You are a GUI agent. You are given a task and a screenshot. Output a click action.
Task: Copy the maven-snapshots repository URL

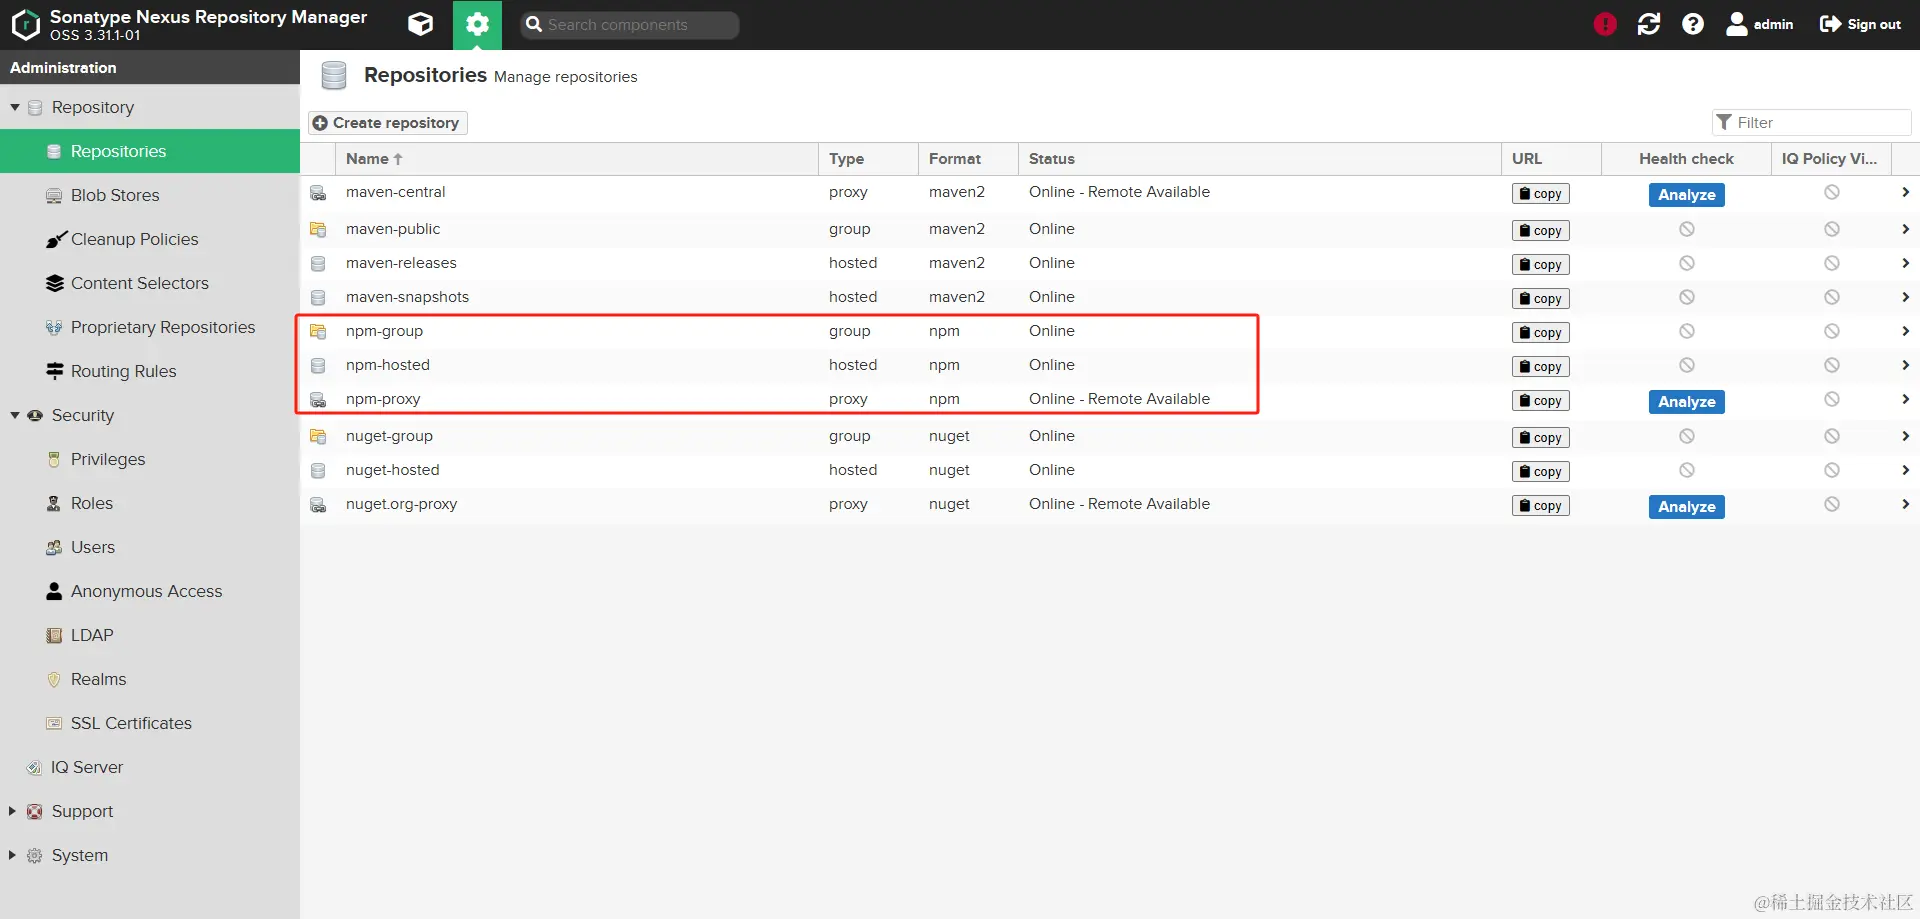pos(1540,299)
